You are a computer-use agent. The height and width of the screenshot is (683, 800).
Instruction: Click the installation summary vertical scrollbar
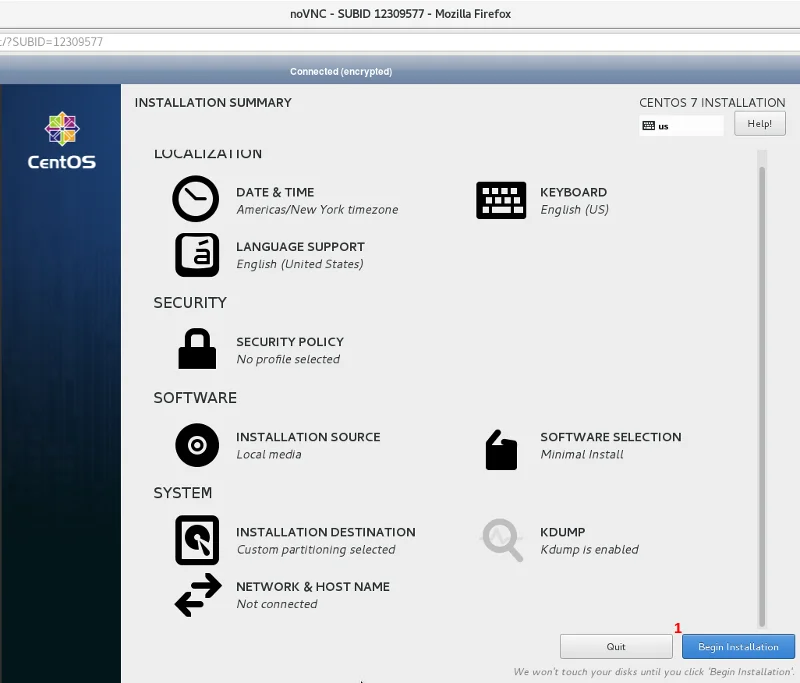762,390
